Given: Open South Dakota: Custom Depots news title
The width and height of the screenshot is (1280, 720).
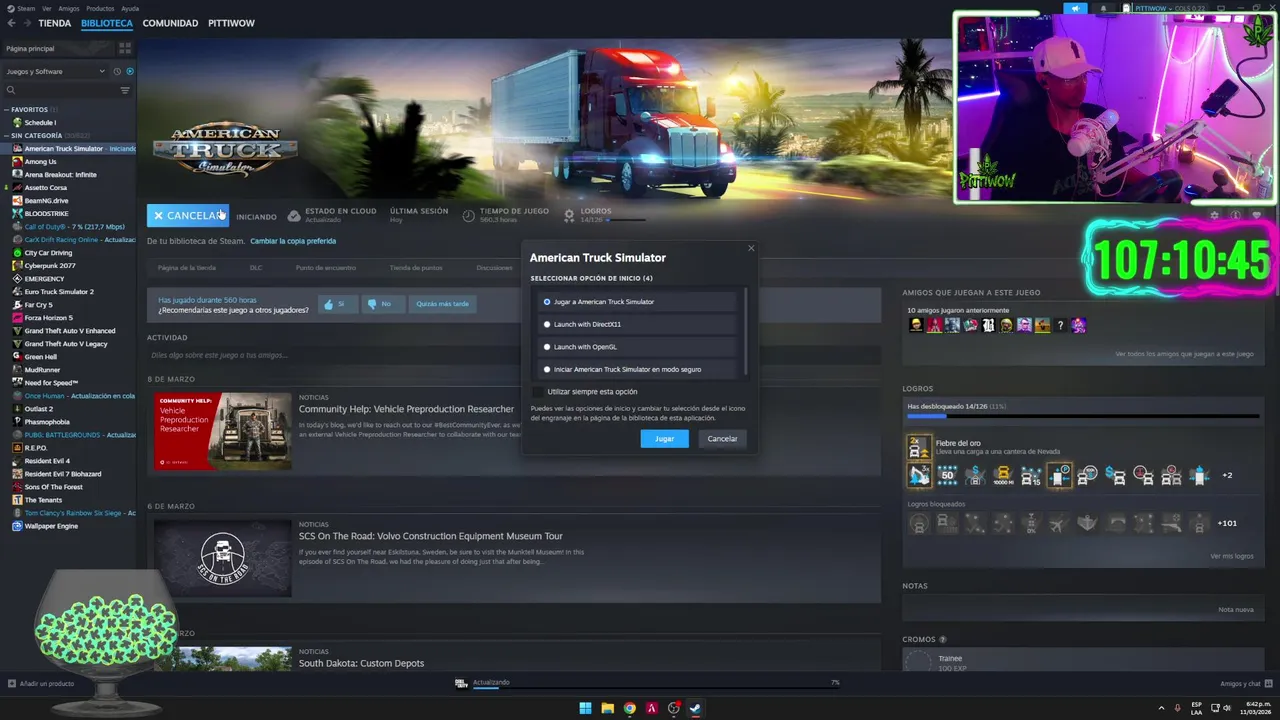Looking at the screenshot, I should pos(361,663).
